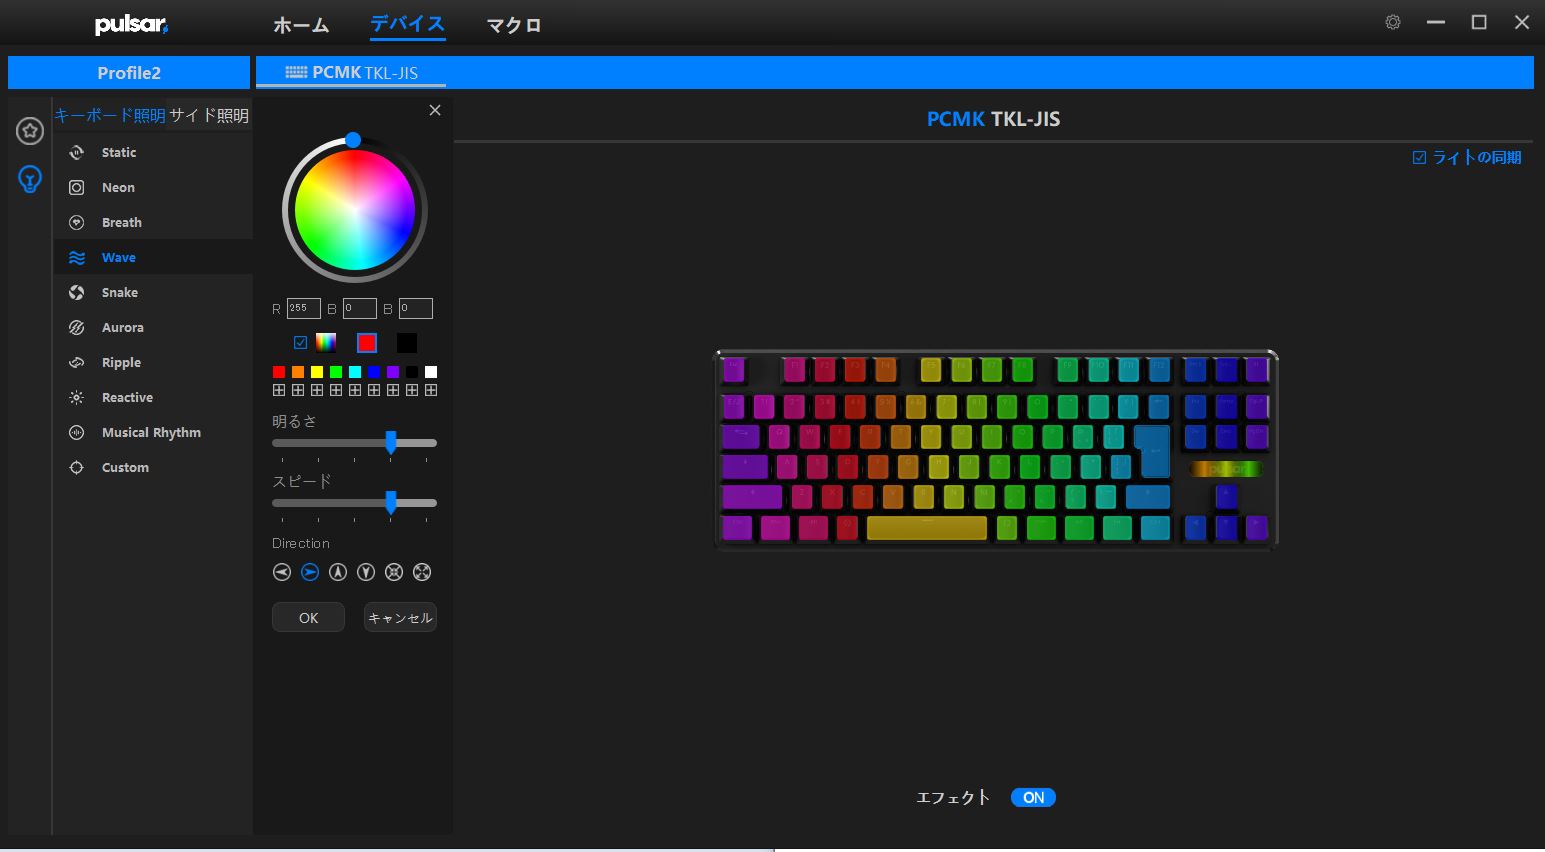Set wave direction to down arrow
Image resolution: width=1545 pixels, height=852 pixels.
click(x=366, y=572)
